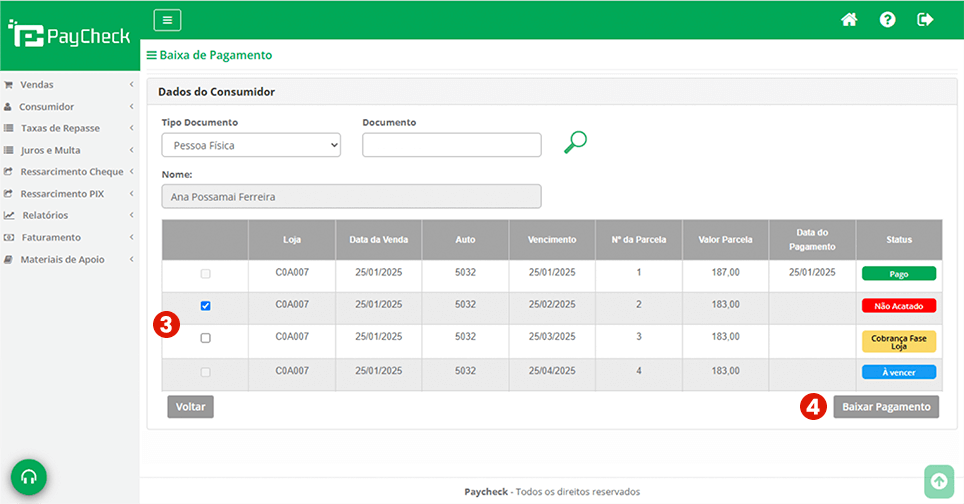Click vencimento date 25/02/2025
964x504 pixels.
(x=552, y=304)
